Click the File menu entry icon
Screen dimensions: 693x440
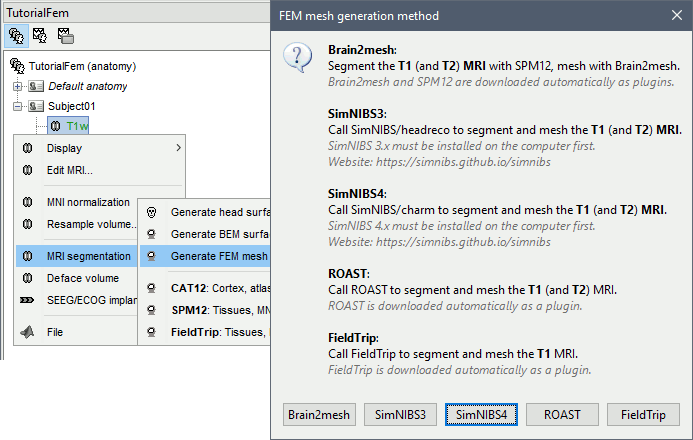[x=28, y=332]
